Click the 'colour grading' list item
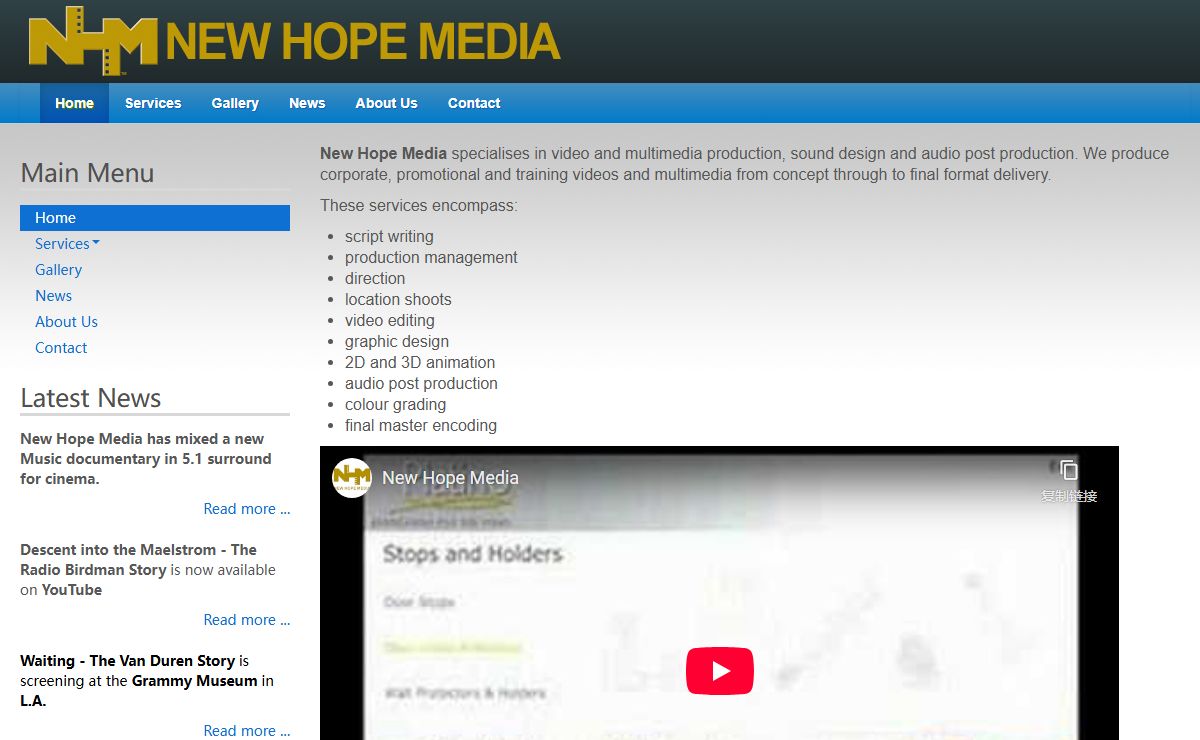Screen dimensions: 1200x740 coord(395,405)
